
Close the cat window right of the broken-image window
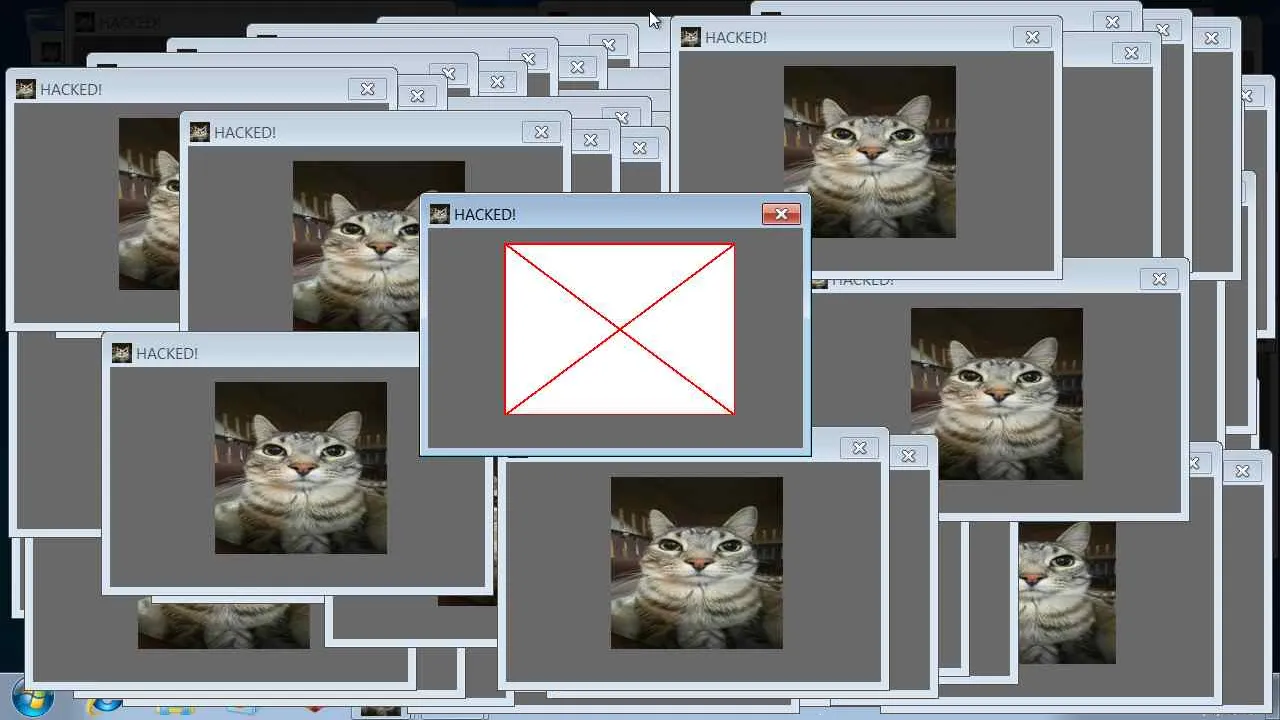[1159, 279]
